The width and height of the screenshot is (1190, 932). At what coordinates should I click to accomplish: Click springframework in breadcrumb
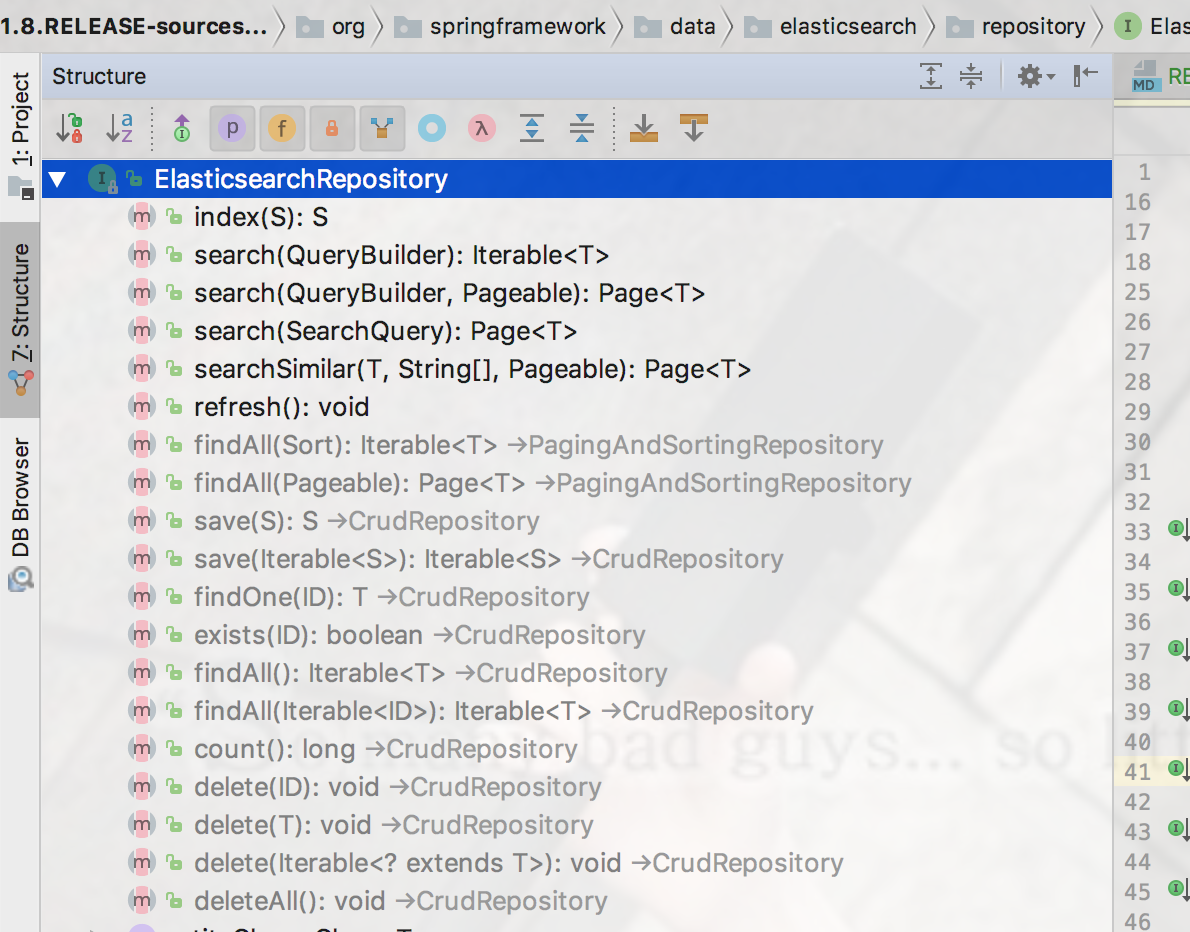tap(500, 27)
